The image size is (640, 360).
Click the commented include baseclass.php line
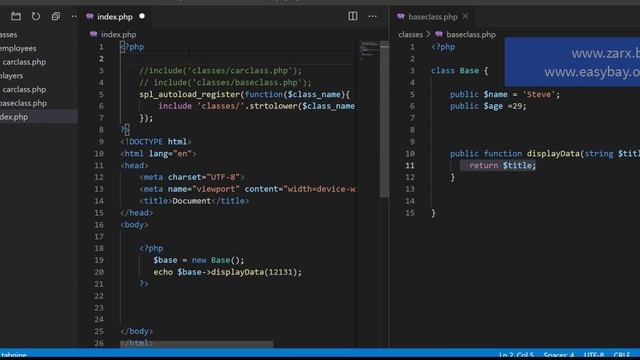coord(225,82)
